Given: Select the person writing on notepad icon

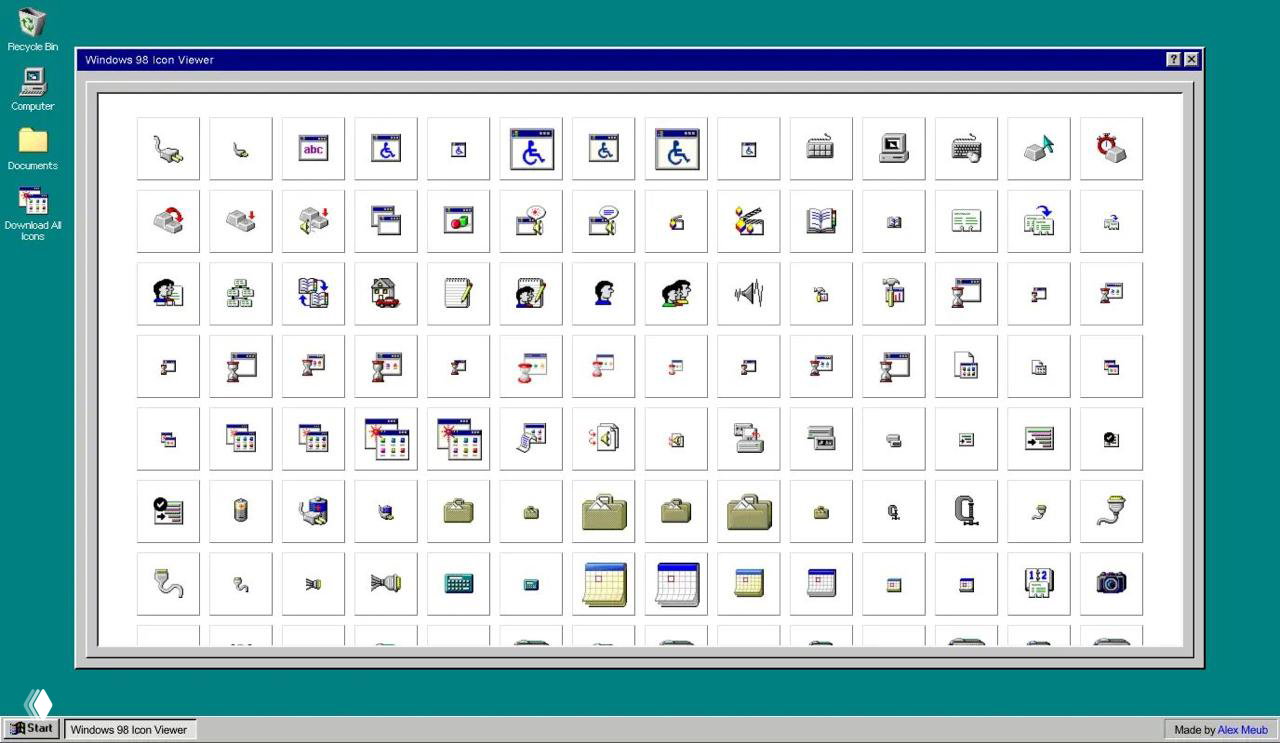Looking at the screenshot, I should click(531, 294).
